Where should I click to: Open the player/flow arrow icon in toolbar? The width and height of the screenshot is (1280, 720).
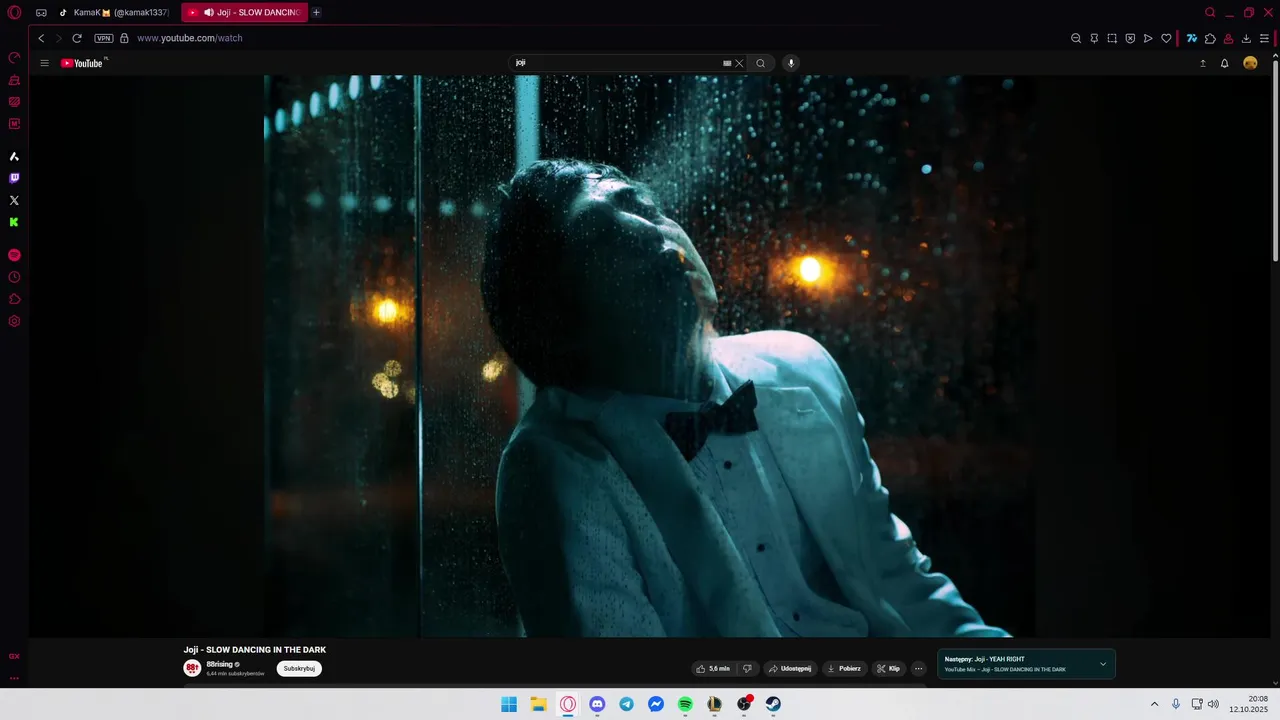1148,38
